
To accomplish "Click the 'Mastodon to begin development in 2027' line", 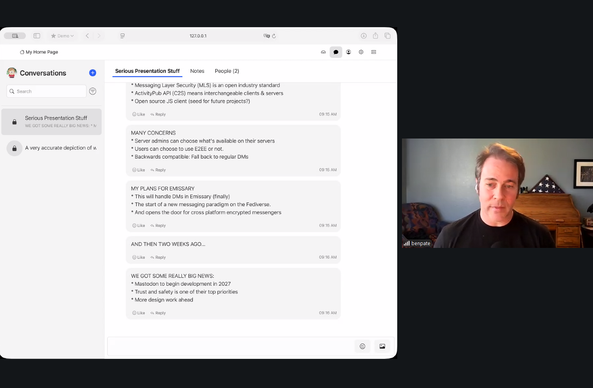I will click(181, 284).
